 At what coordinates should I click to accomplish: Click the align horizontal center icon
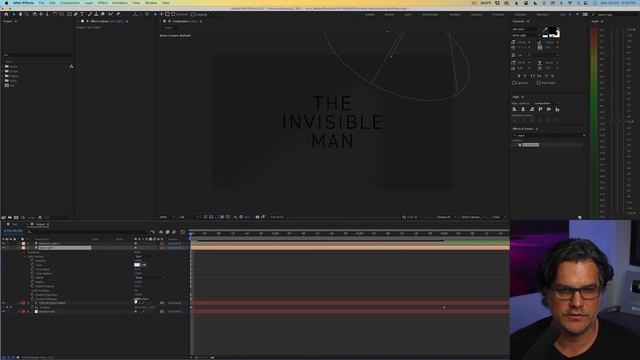(523, 109)
